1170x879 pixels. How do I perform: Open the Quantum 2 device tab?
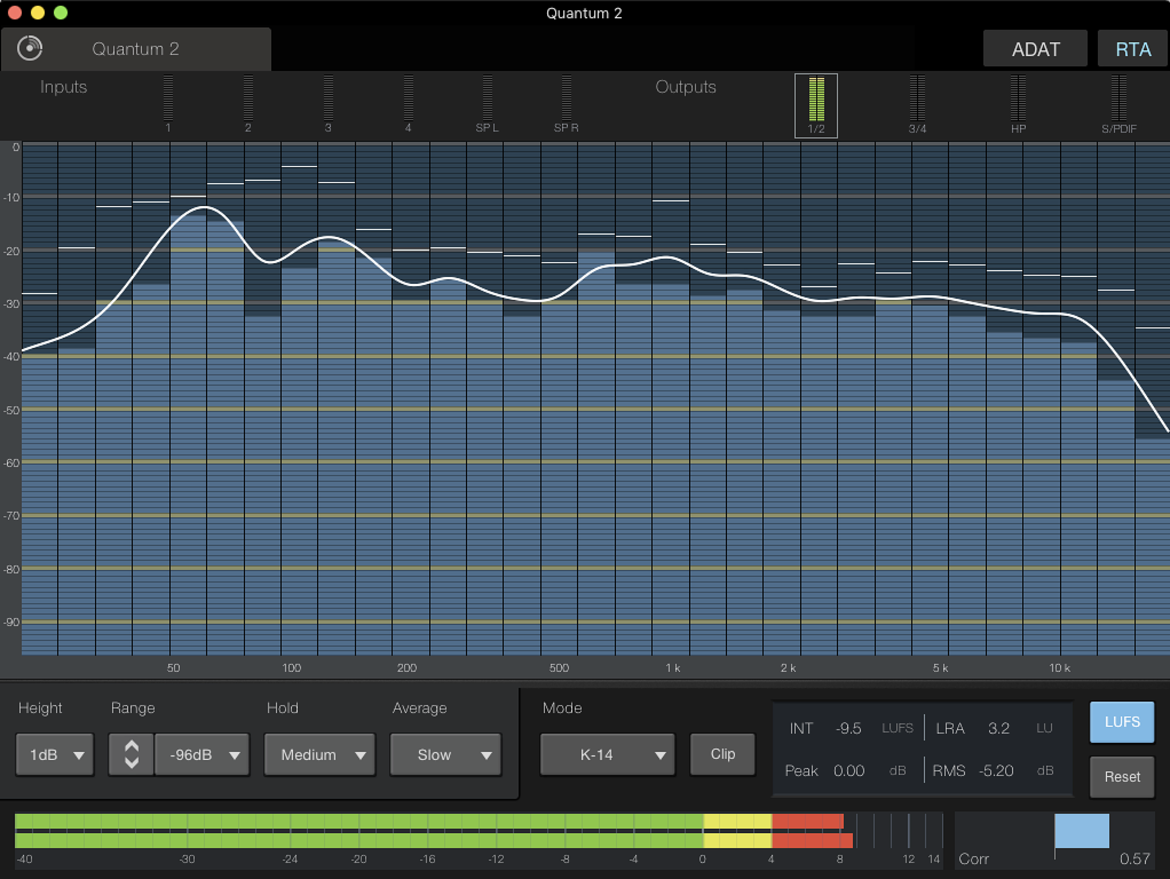pyautogui.click(x=136, y=49)
